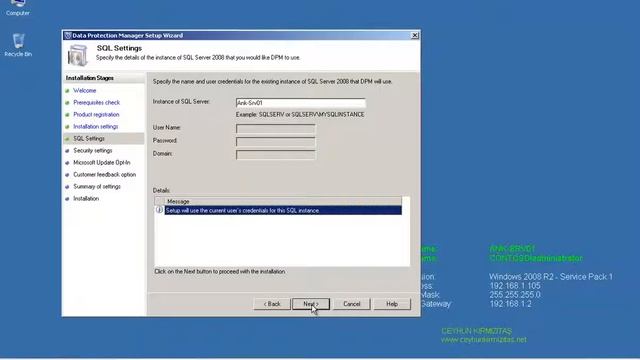Click the bullet next to Installation stage

coord(67,199)
